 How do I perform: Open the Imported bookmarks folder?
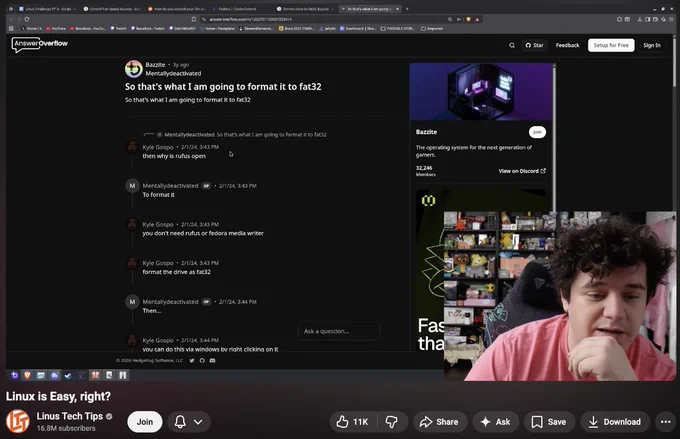point(432,29)
